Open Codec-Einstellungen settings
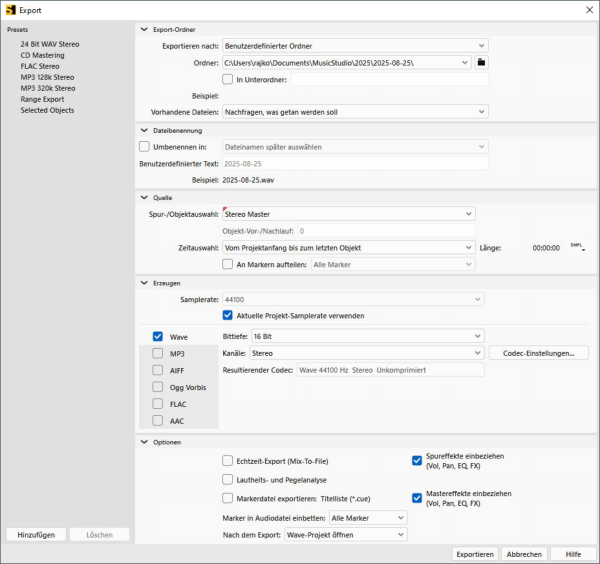The width and height of the screenshot is (600, 564). (x=538, y=352)
